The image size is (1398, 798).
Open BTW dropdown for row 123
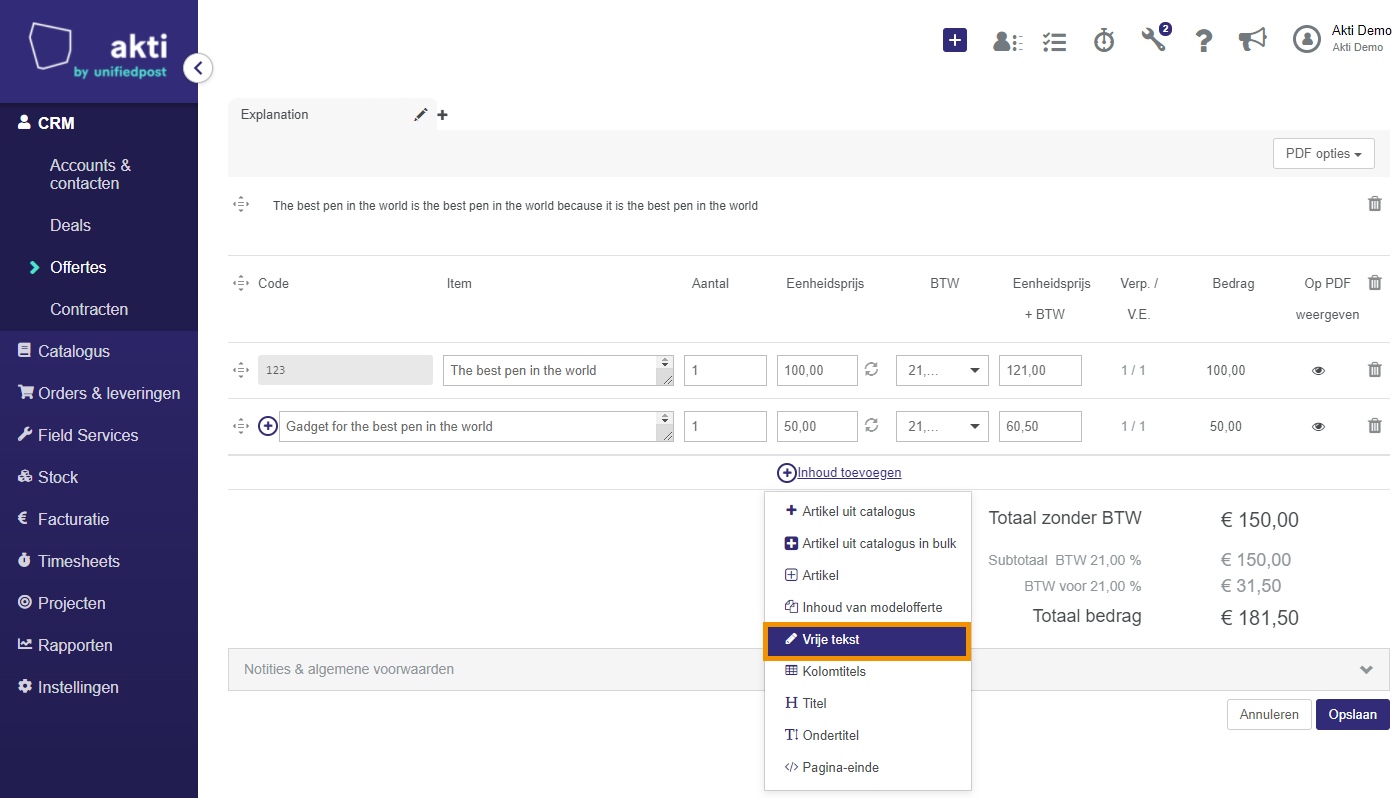coord(942,370)
